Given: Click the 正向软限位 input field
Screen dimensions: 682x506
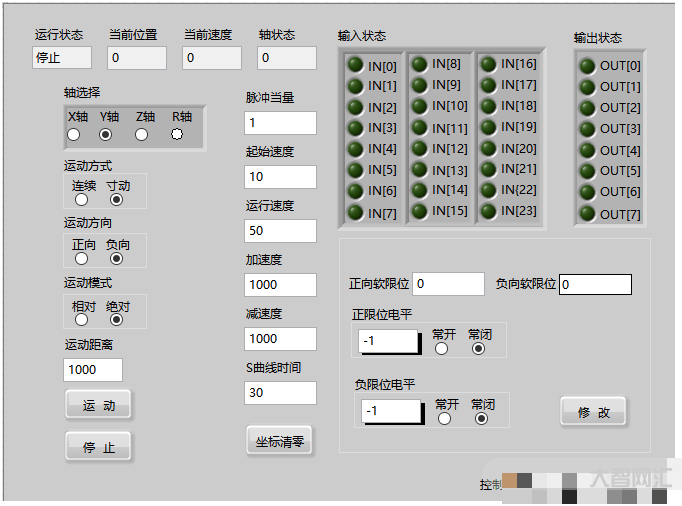Looking at the screenshot, I should pos(448,284).
